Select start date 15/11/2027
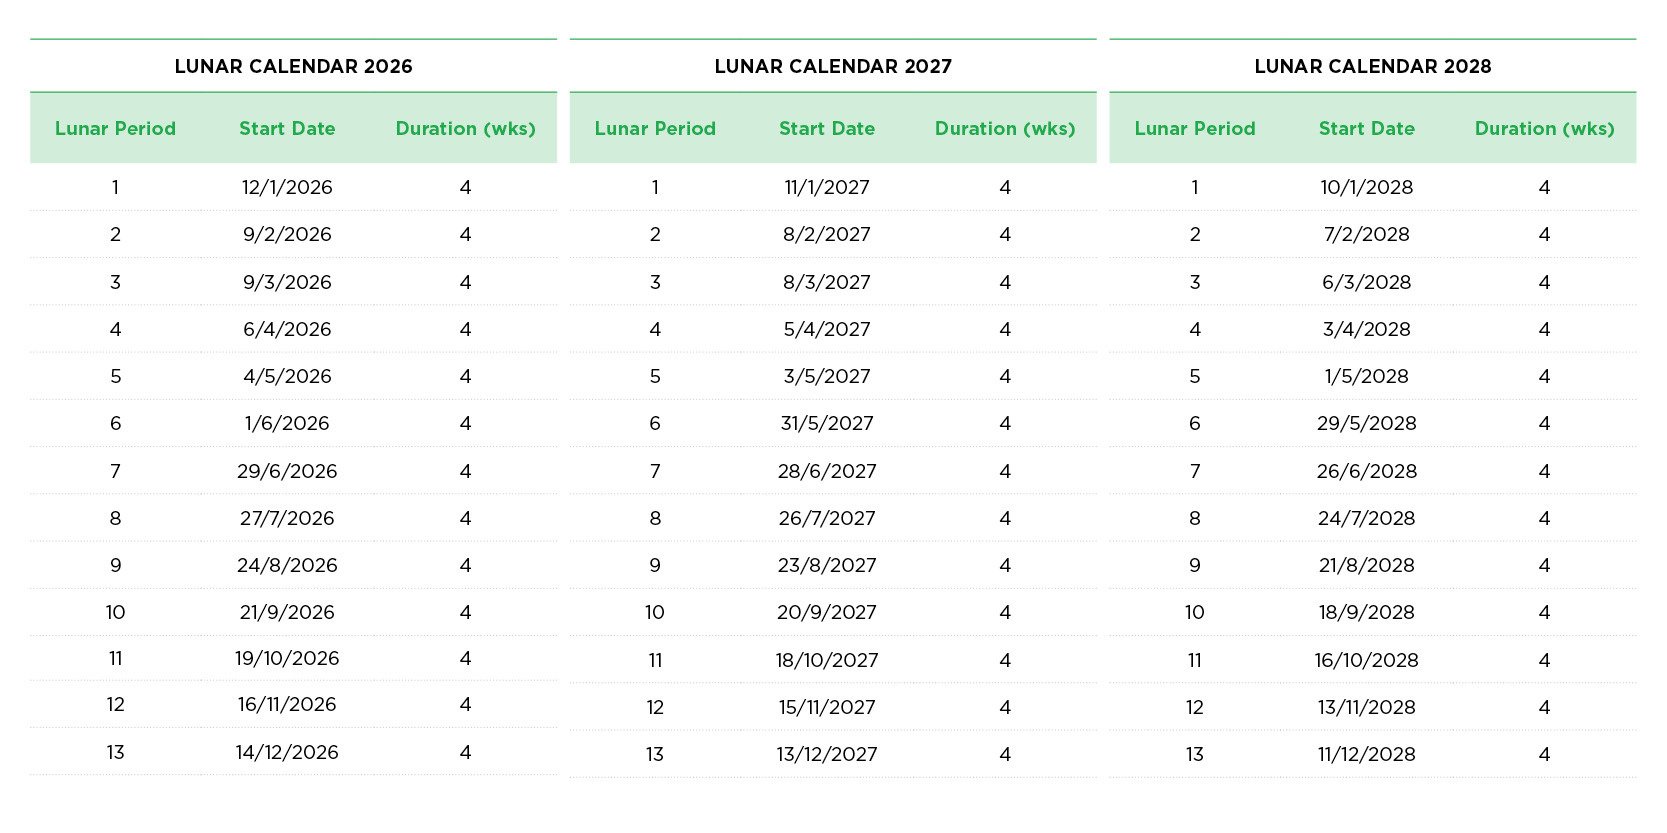1667x833 pixels. click(827, 707)
